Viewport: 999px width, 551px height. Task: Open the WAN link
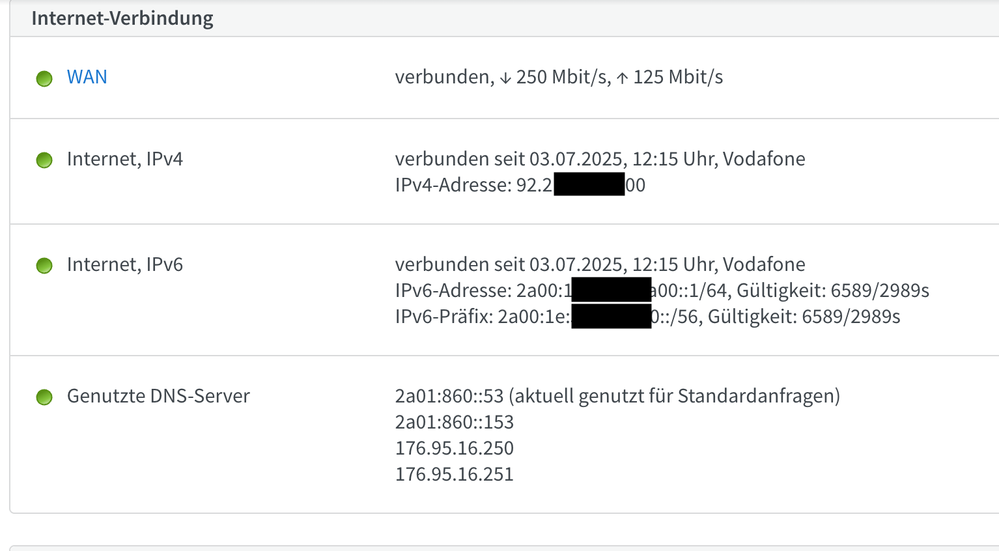87,77
